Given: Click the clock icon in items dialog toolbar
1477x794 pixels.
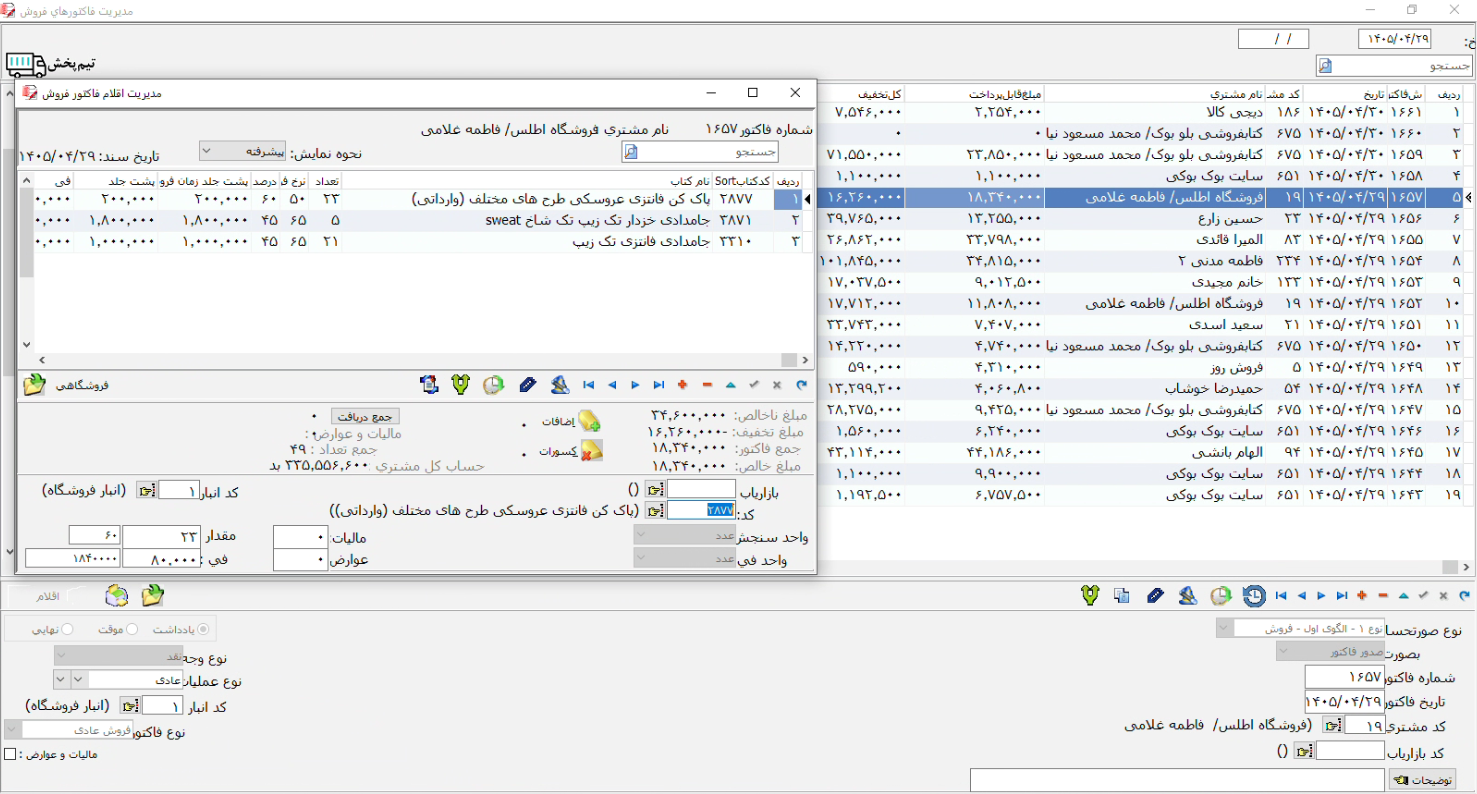Looking at the screenshot, I should (x=493, y=385).
